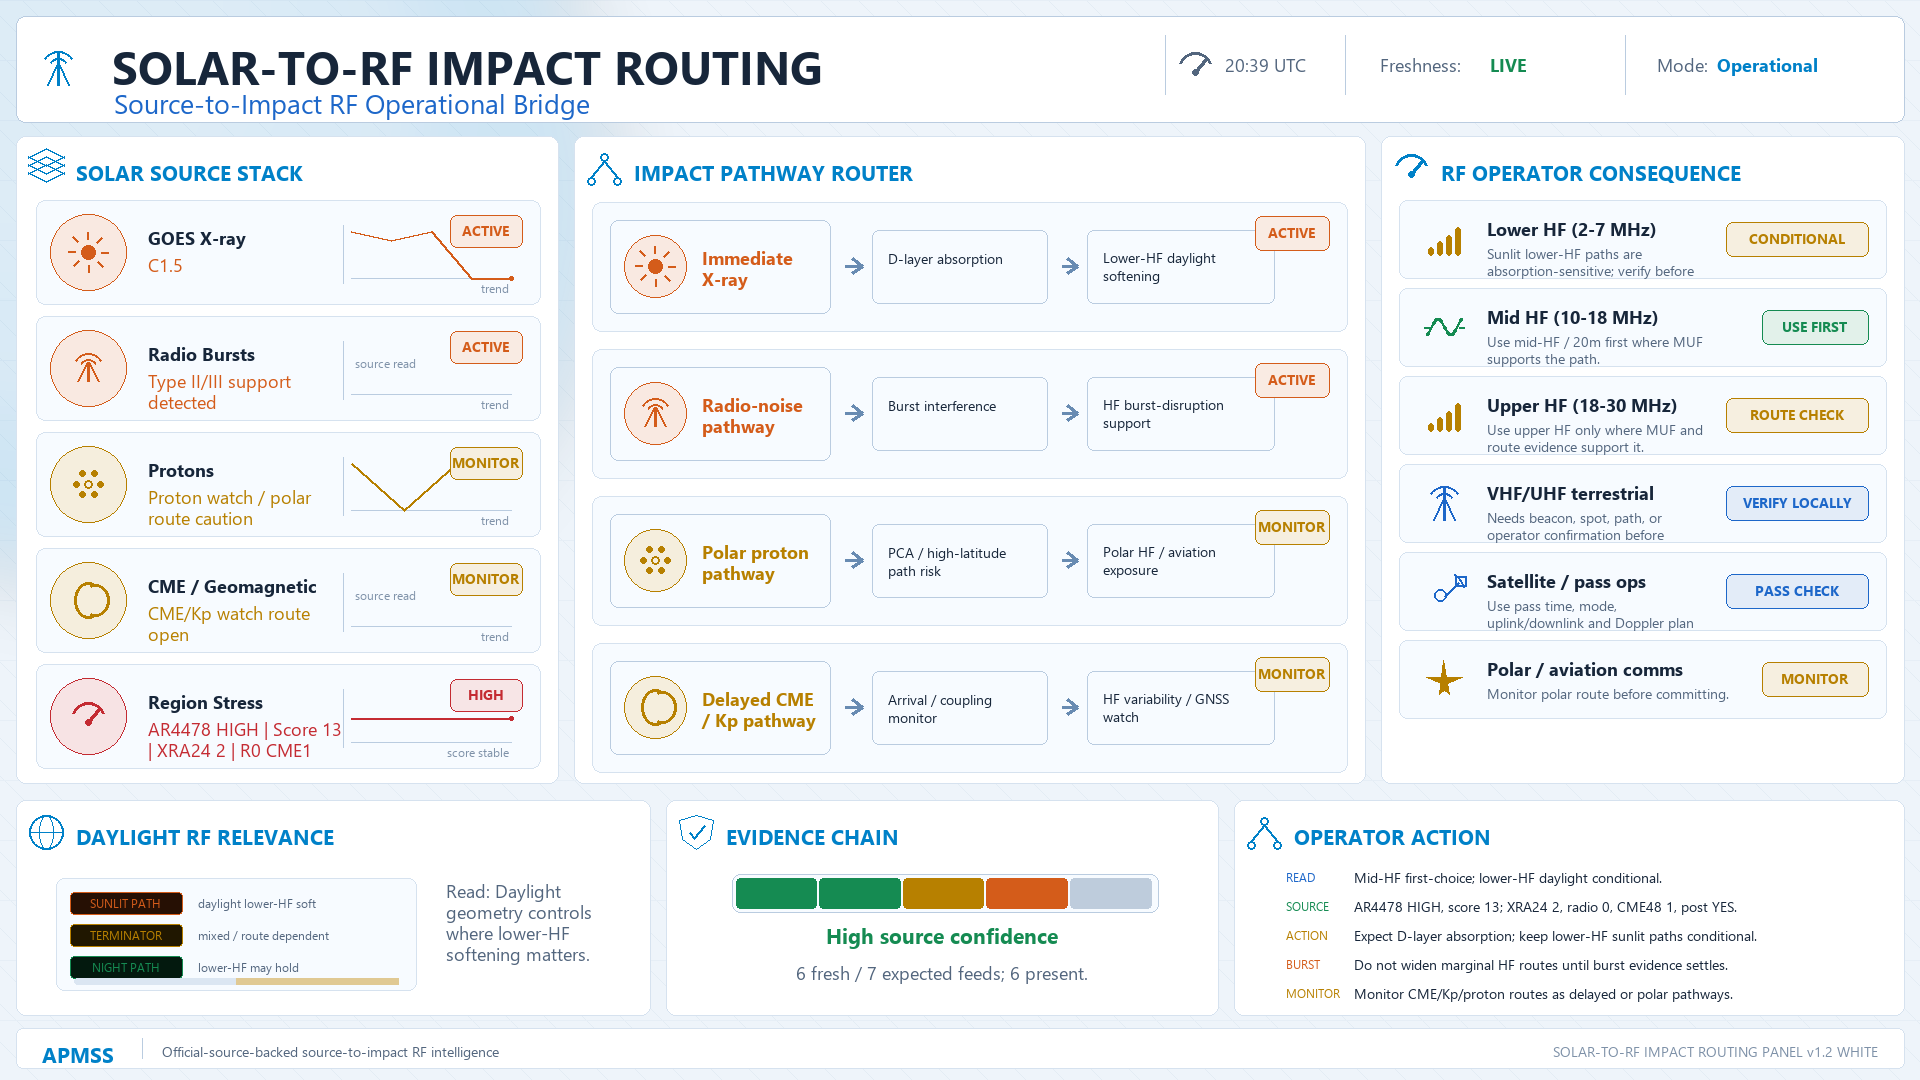Click the USE FIRST badge for Mid HF
The width and height of the screenshot is (1920, 1080).
coord(1814,327)
